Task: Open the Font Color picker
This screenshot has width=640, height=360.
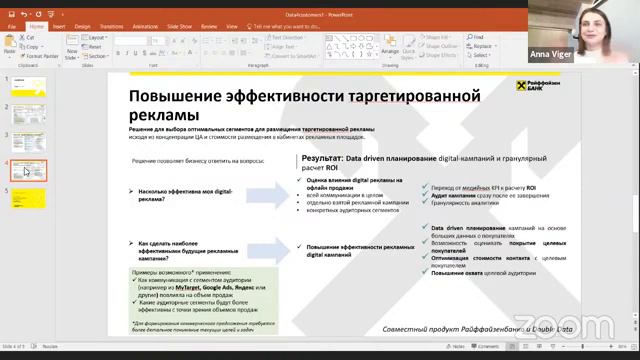Action: coord(190,53)
